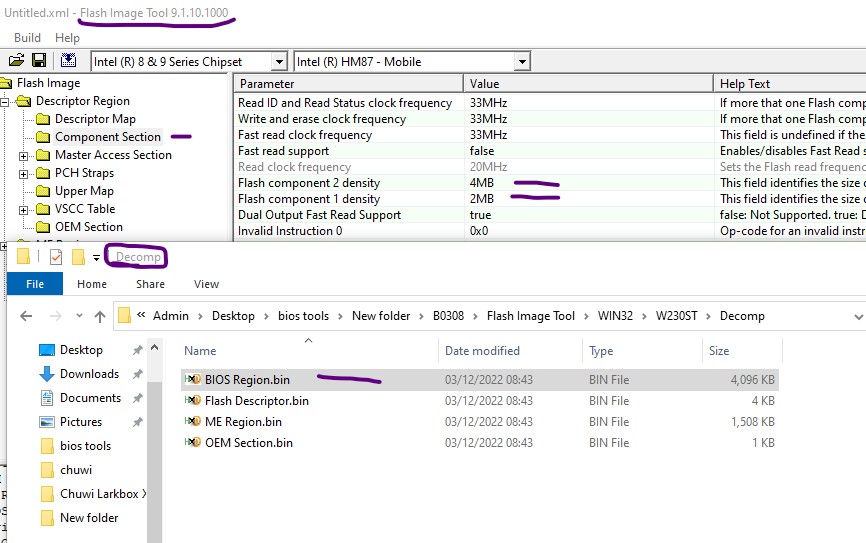Click the Help Text column header
This screenshot has width=866, height=543.
point(790,83)
